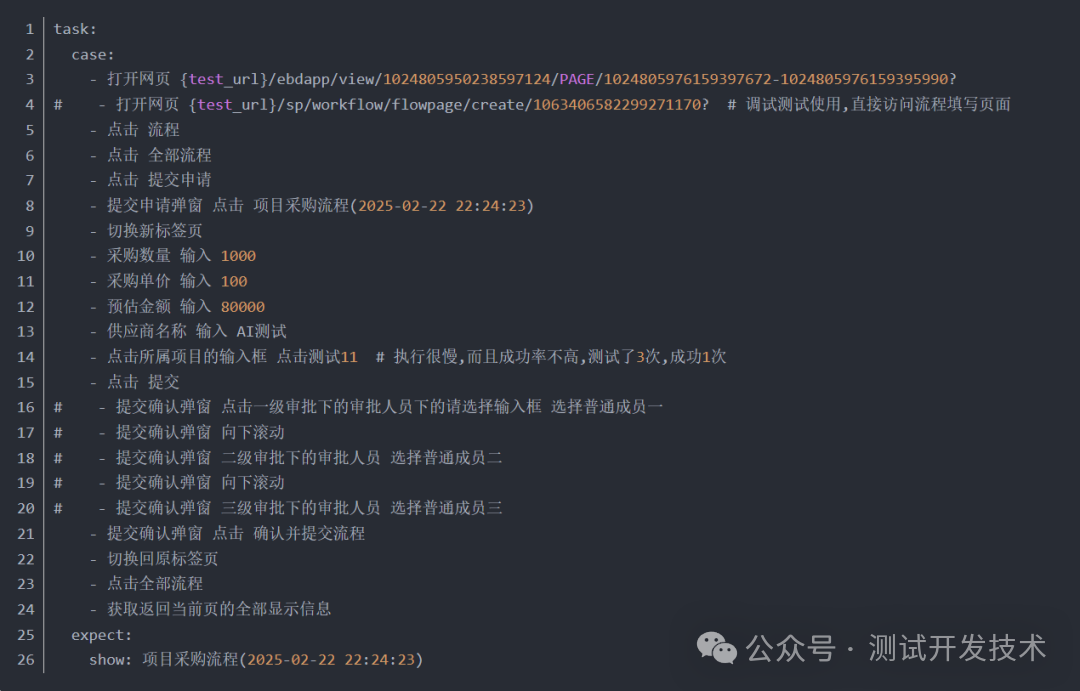Click the comment '调试测试使用,直接访问流程填写页面'
1080x691 pixels.
(878, 104)
